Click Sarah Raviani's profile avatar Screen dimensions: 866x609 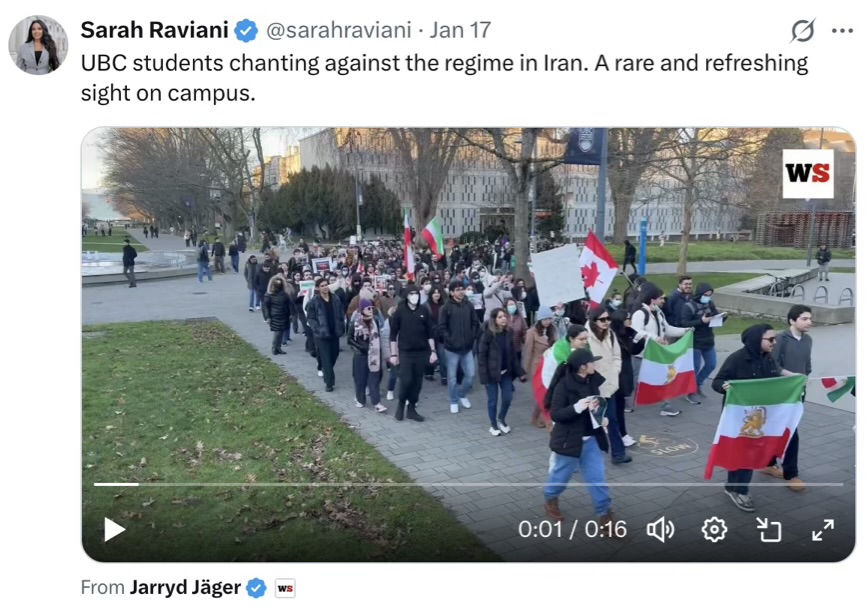(38, 45)
